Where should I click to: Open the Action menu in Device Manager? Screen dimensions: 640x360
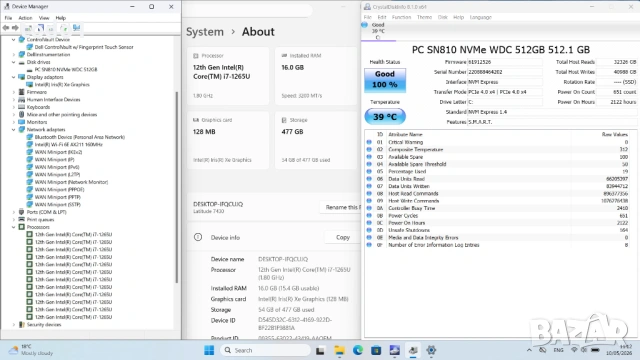[25, 18]
